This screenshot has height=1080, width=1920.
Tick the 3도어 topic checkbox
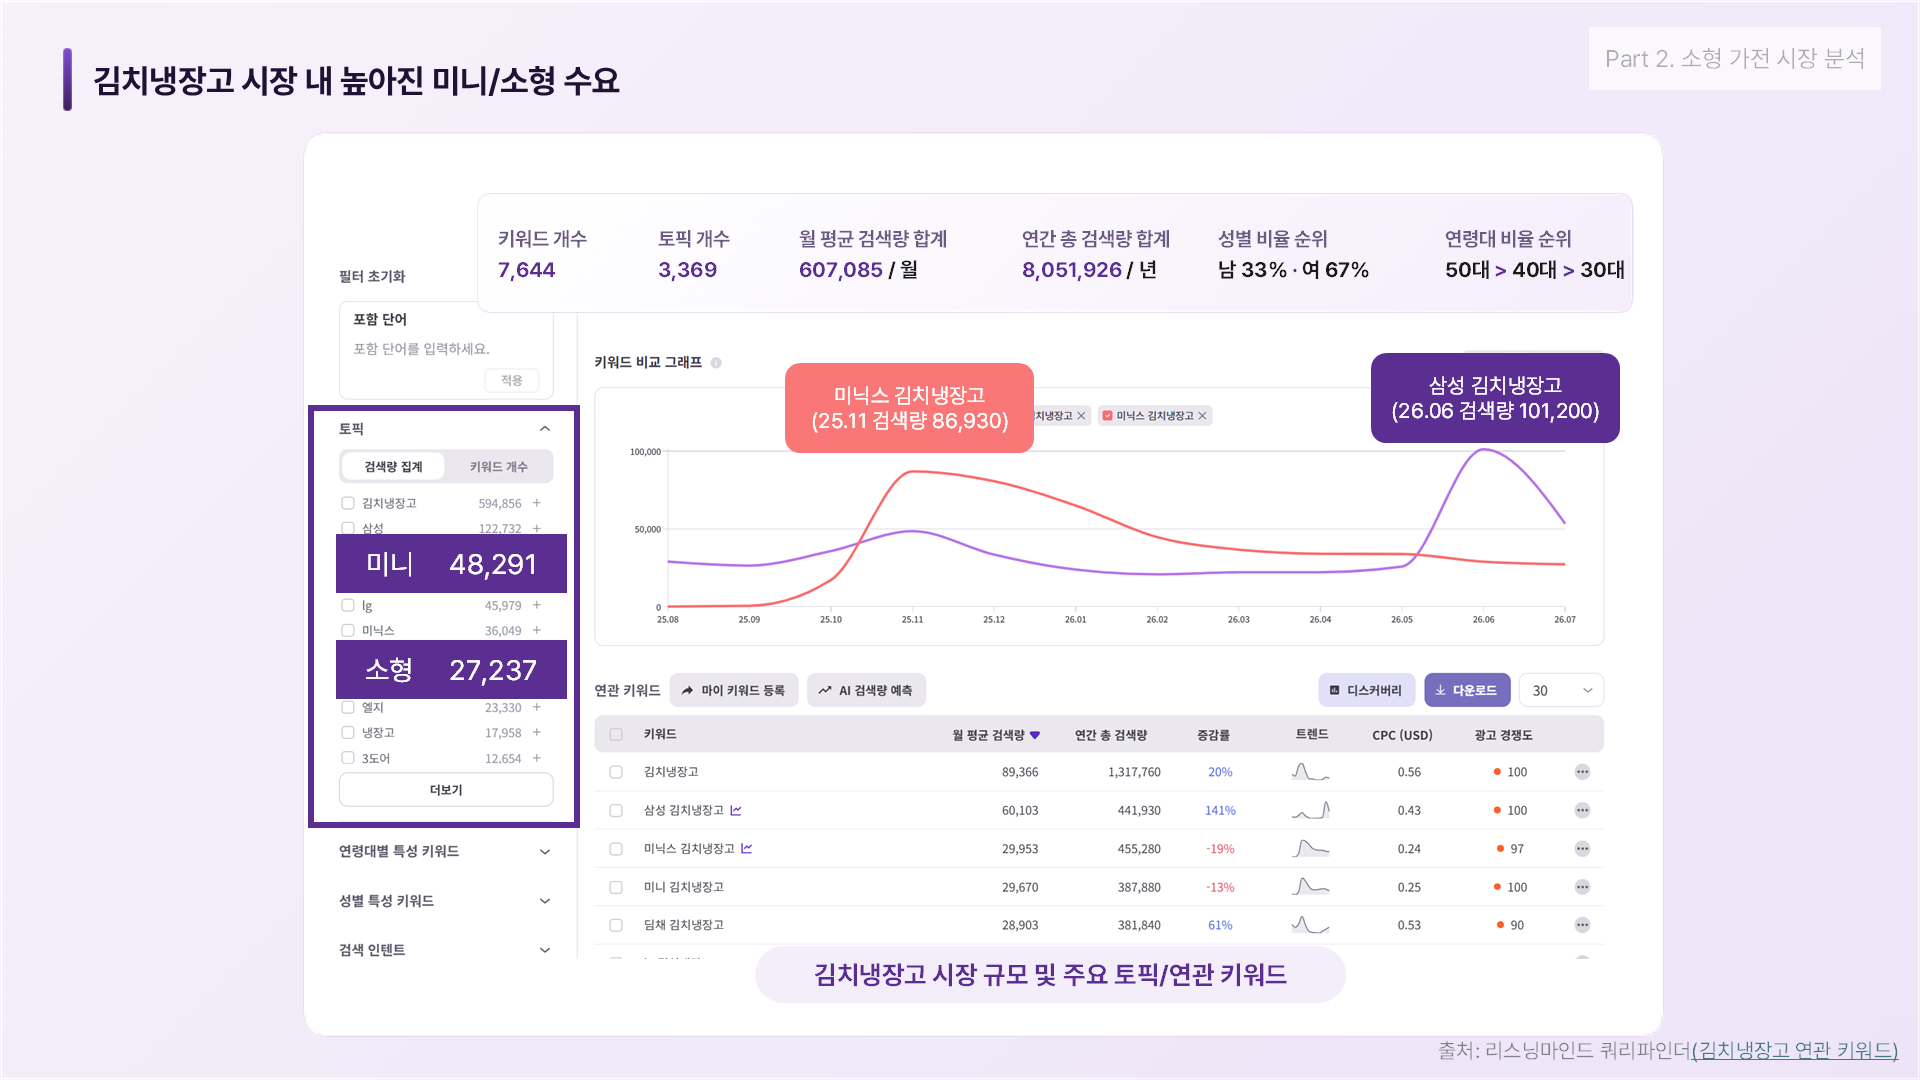tap(348, 758)
